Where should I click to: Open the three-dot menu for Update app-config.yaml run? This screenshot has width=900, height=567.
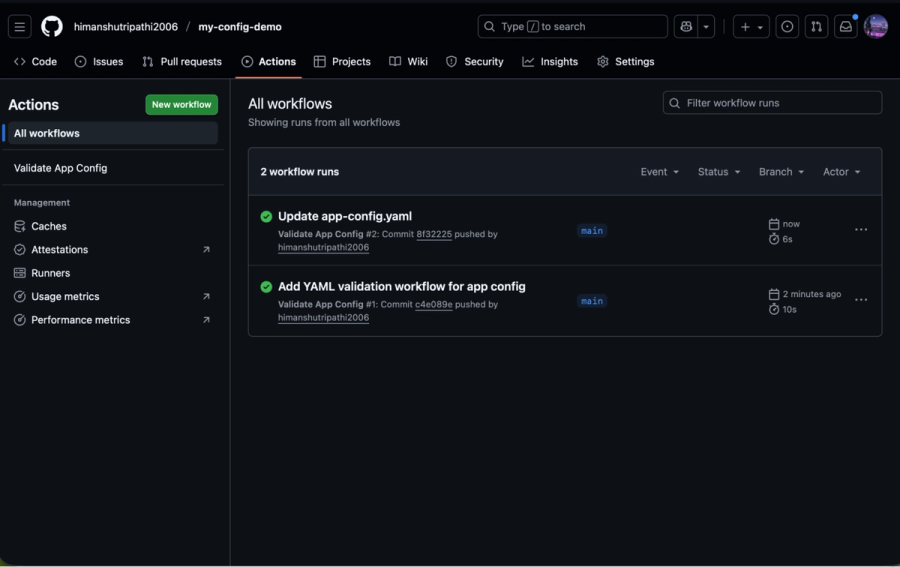pyautogui.click(x=860, y=230)
